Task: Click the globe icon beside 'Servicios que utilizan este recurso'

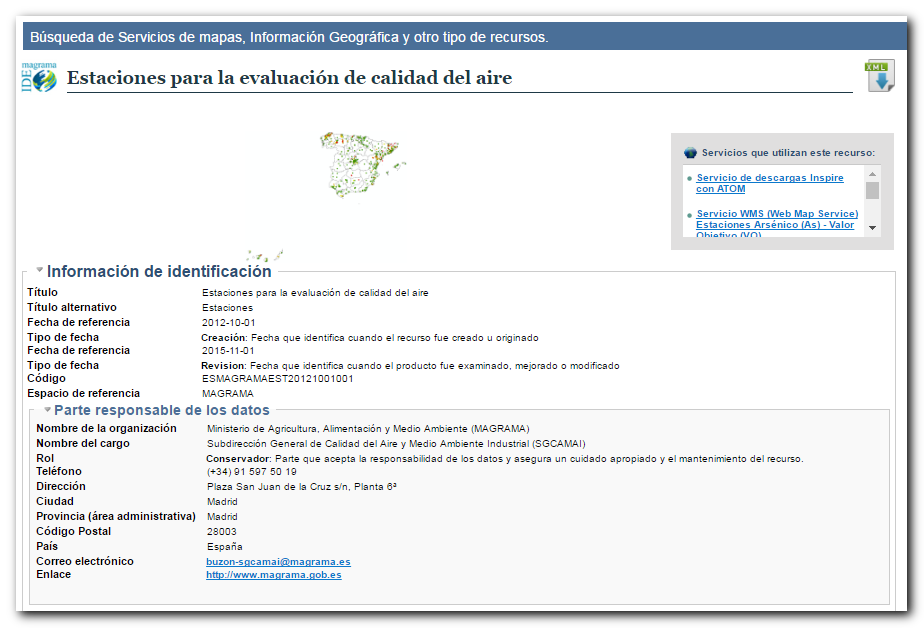Action: tap(690, 153)
